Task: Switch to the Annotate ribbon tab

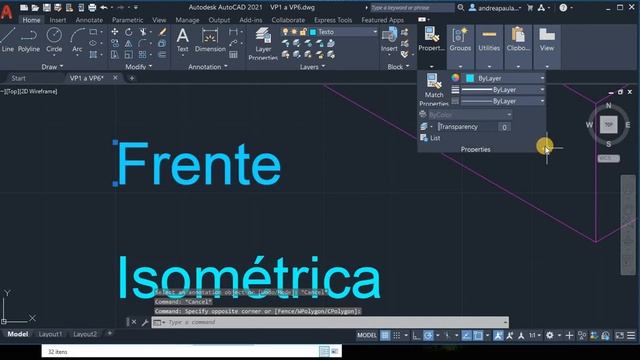Action: point(89,20)
